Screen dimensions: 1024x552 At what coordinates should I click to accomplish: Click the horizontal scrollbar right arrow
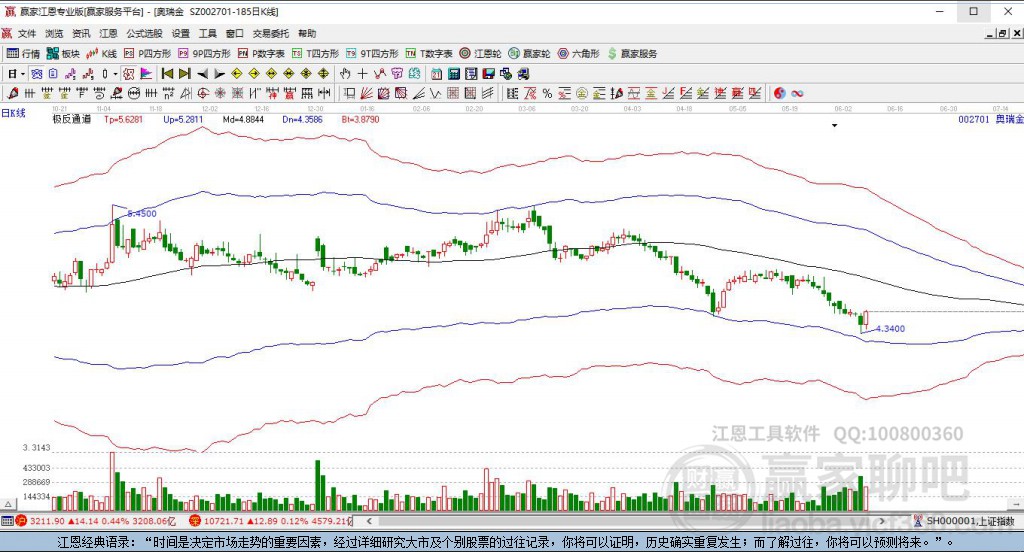pyautogui.click(x=882, y=521)
